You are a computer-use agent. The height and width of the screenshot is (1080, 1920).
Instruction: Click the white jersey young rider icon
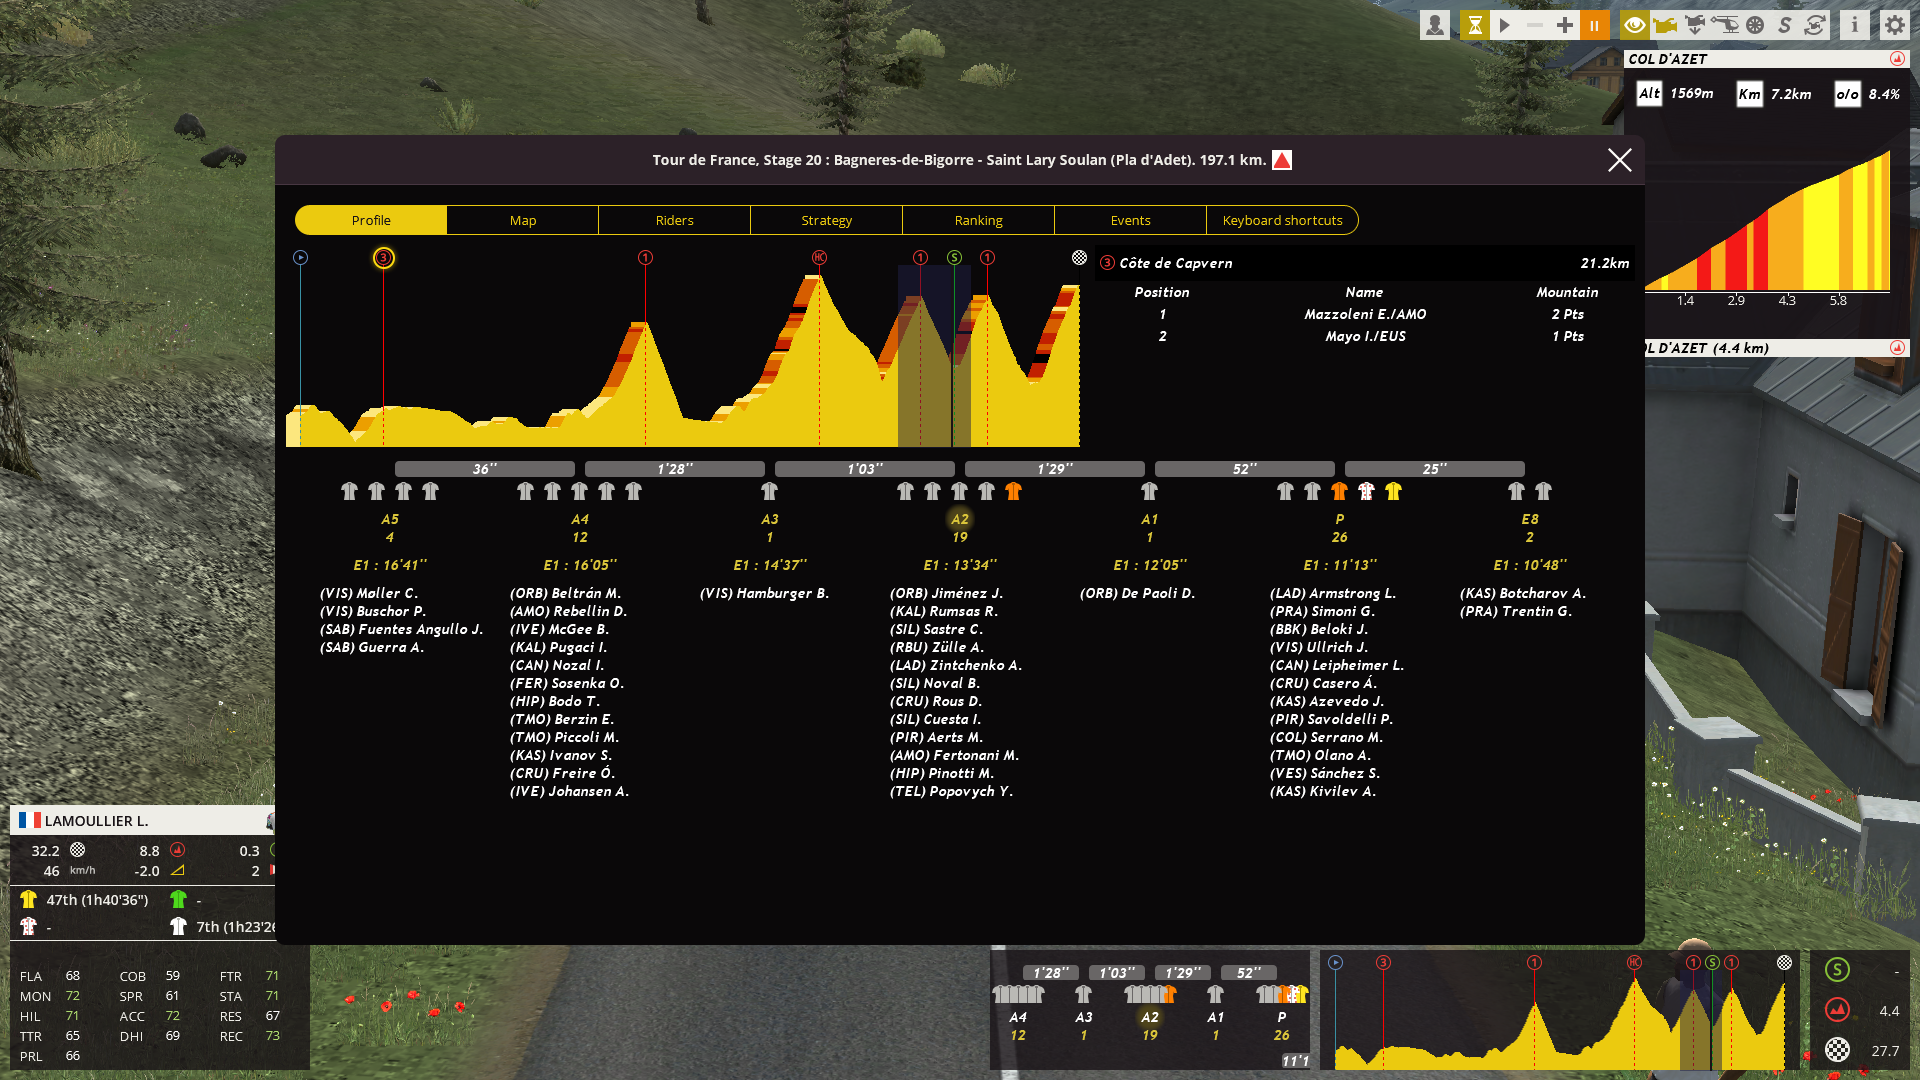(178, 927)
